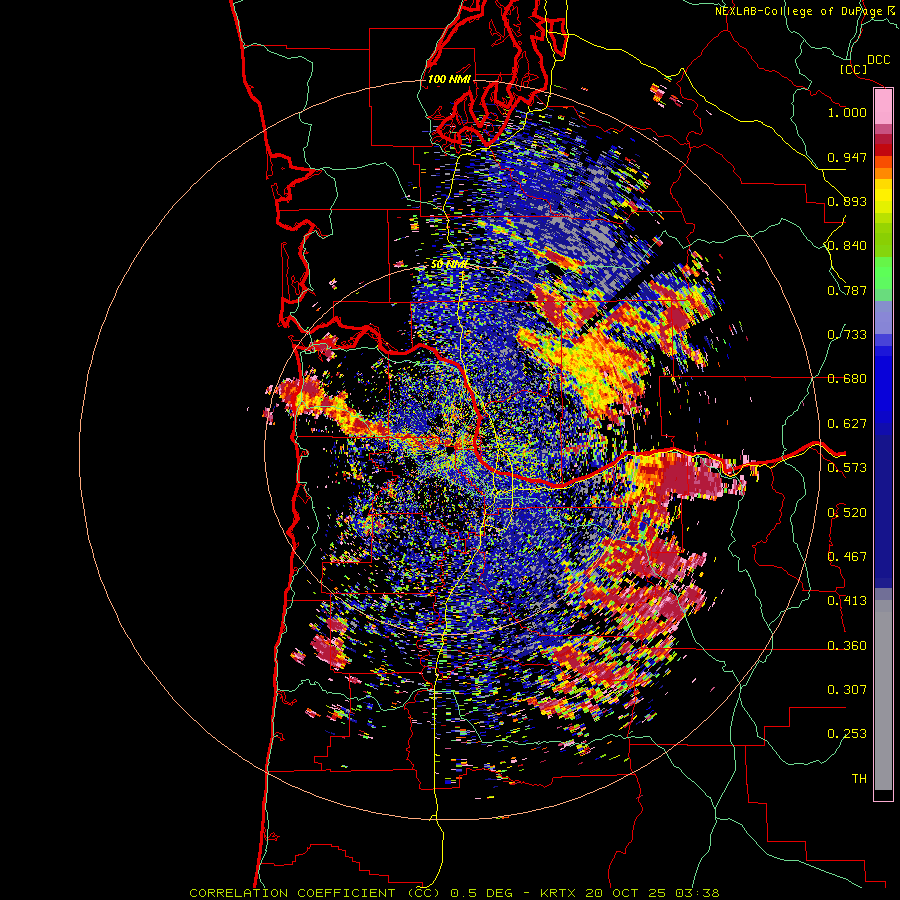
Task: Click the 03:38 timestamp in caption
Action: click(699, 893)
